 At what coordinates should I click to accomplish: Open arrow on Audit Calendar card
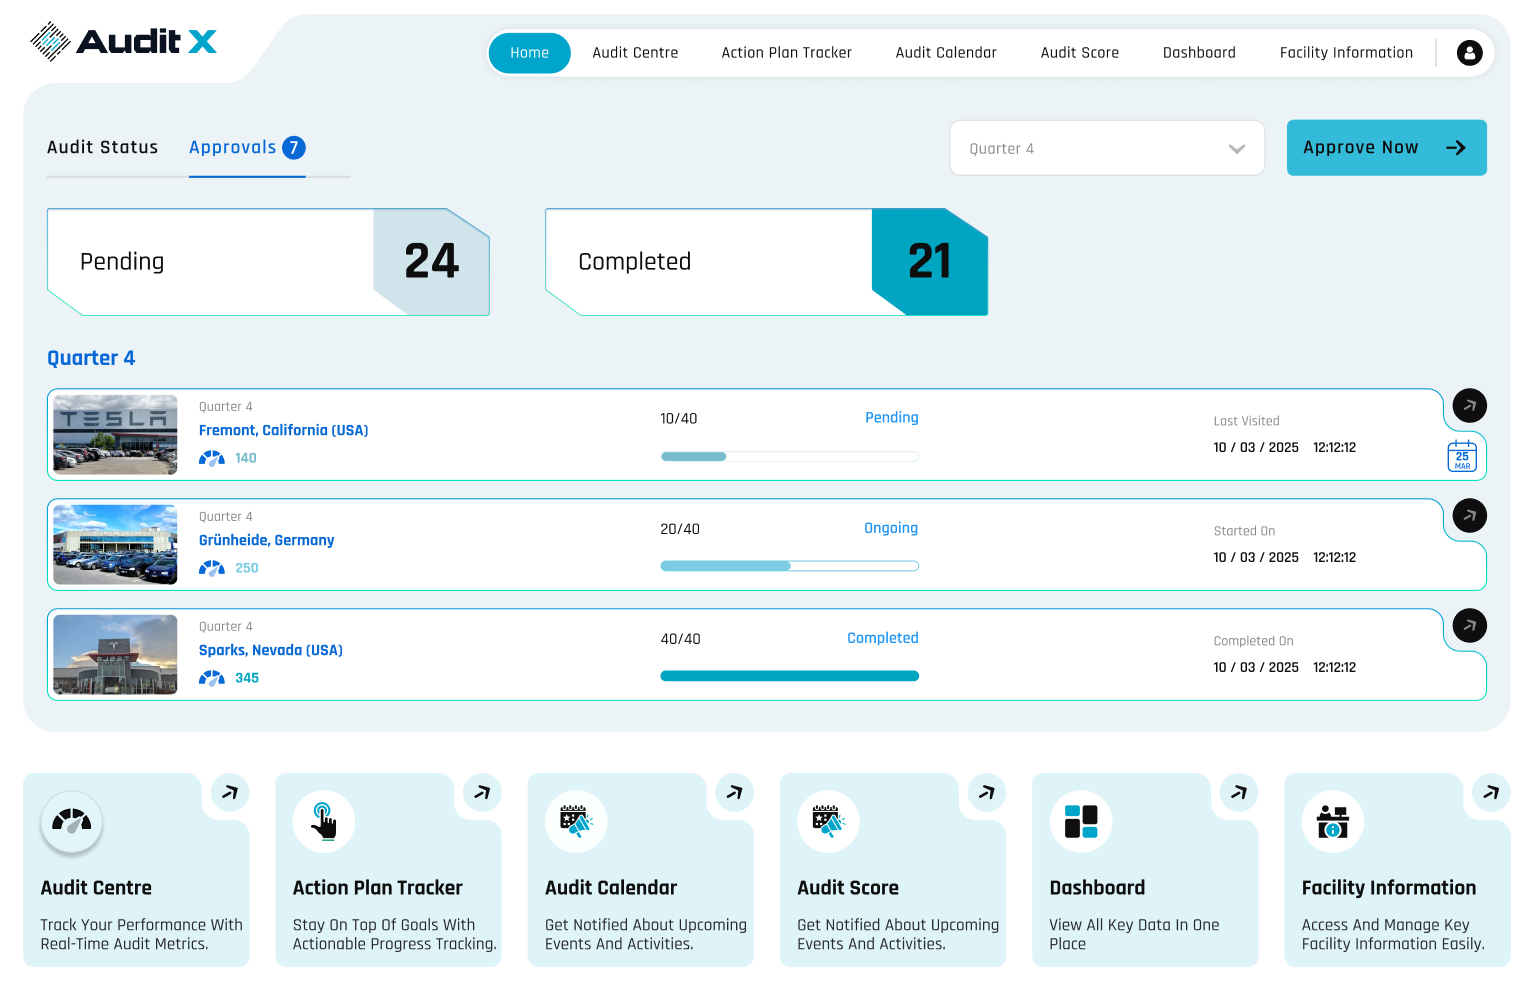pos(735,792)
